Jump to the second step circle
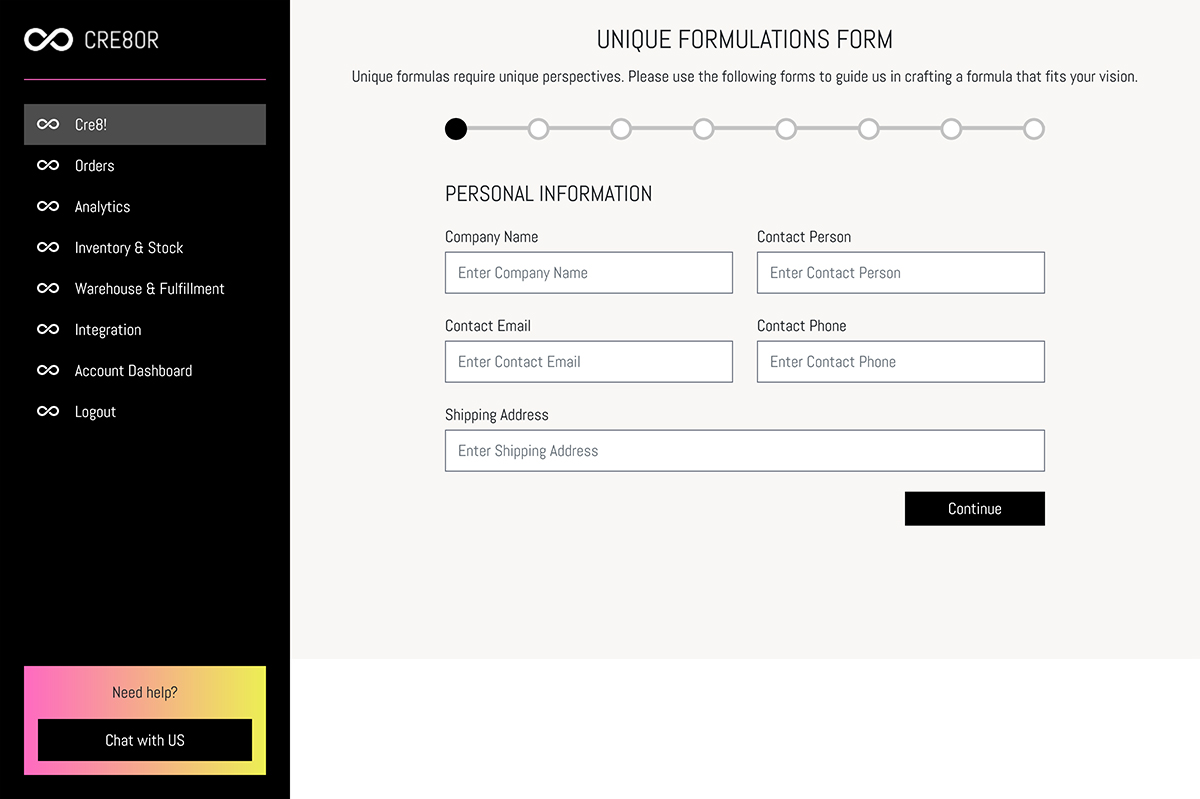This screenshot has width=1200, height=799. (538, 129)
